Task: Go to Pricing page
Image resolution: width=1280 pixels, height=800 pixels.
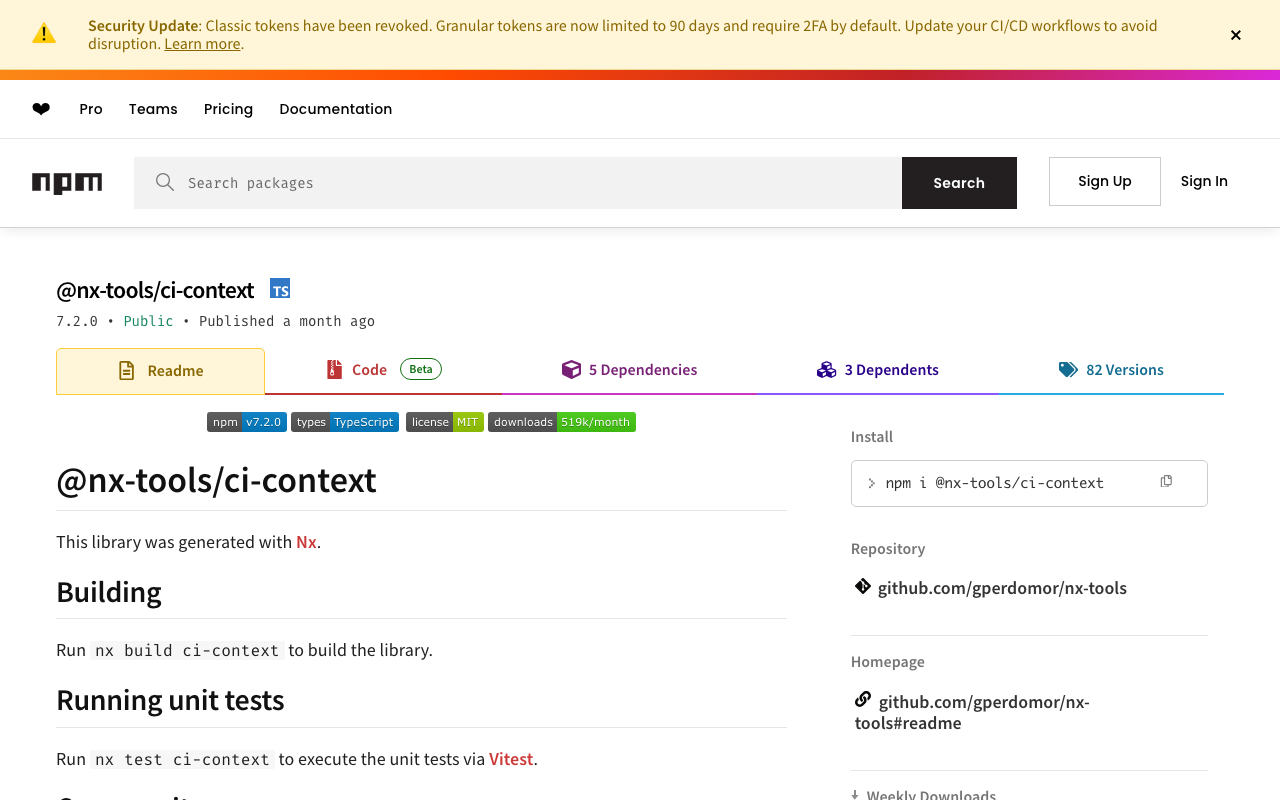Action: coord(228,109)
